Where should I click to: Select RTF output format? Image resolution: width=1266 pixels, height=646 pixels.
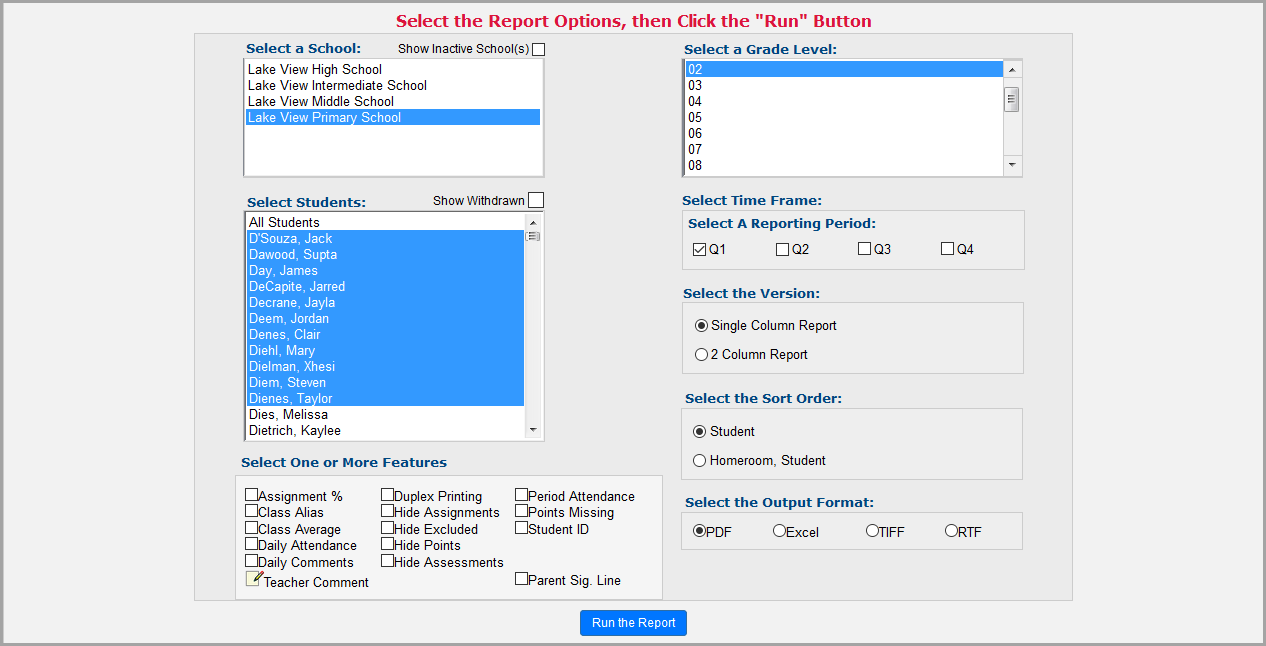(951, 531)
